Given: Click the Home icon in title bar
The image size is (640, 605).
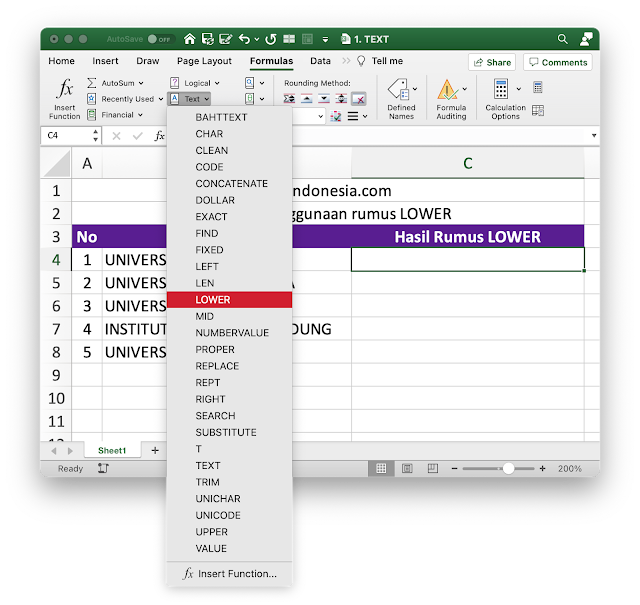Looking at the screenshot, I should tap(189, 39).
